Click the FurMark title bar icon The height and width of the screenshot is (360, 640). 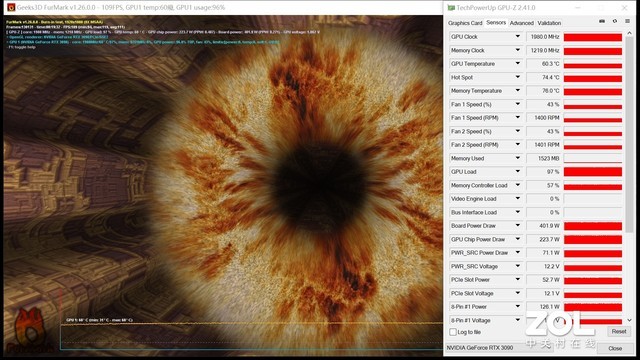pos(11,7)
